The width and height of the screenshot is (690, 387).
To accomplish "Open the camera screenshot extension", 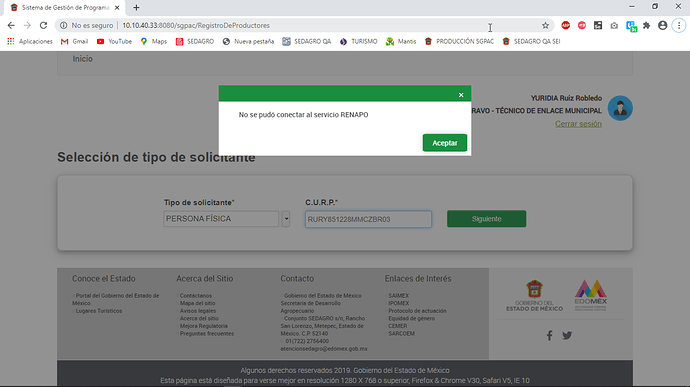I will coord(614,26).
